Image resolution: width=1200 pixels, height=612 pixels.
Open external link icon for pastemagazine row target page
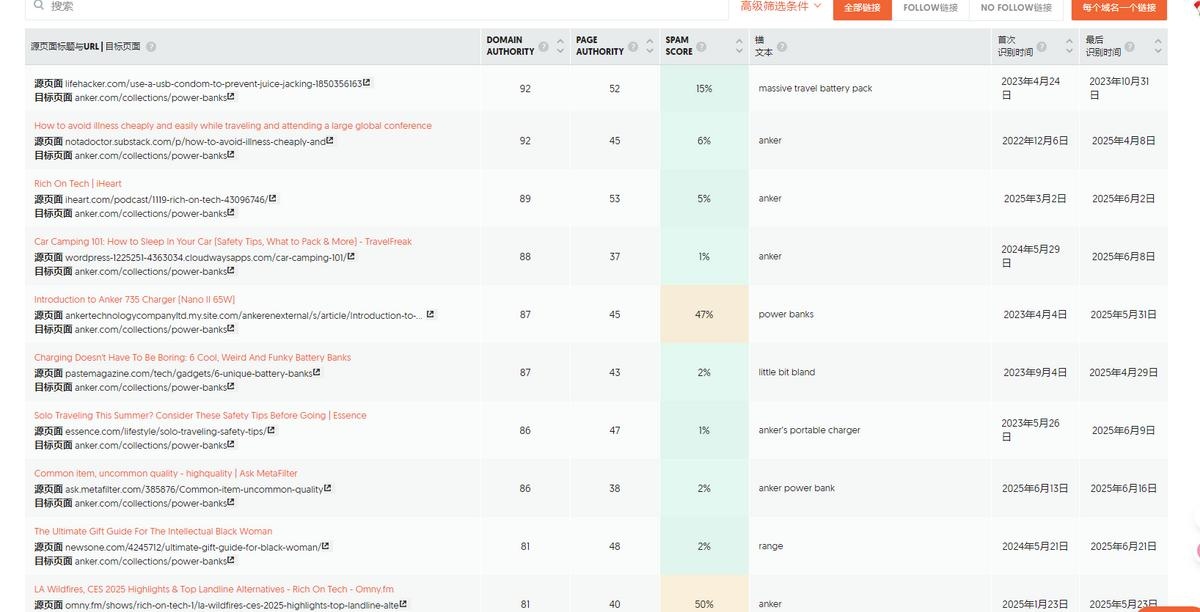pyautogui.click(x=231, y=387)
